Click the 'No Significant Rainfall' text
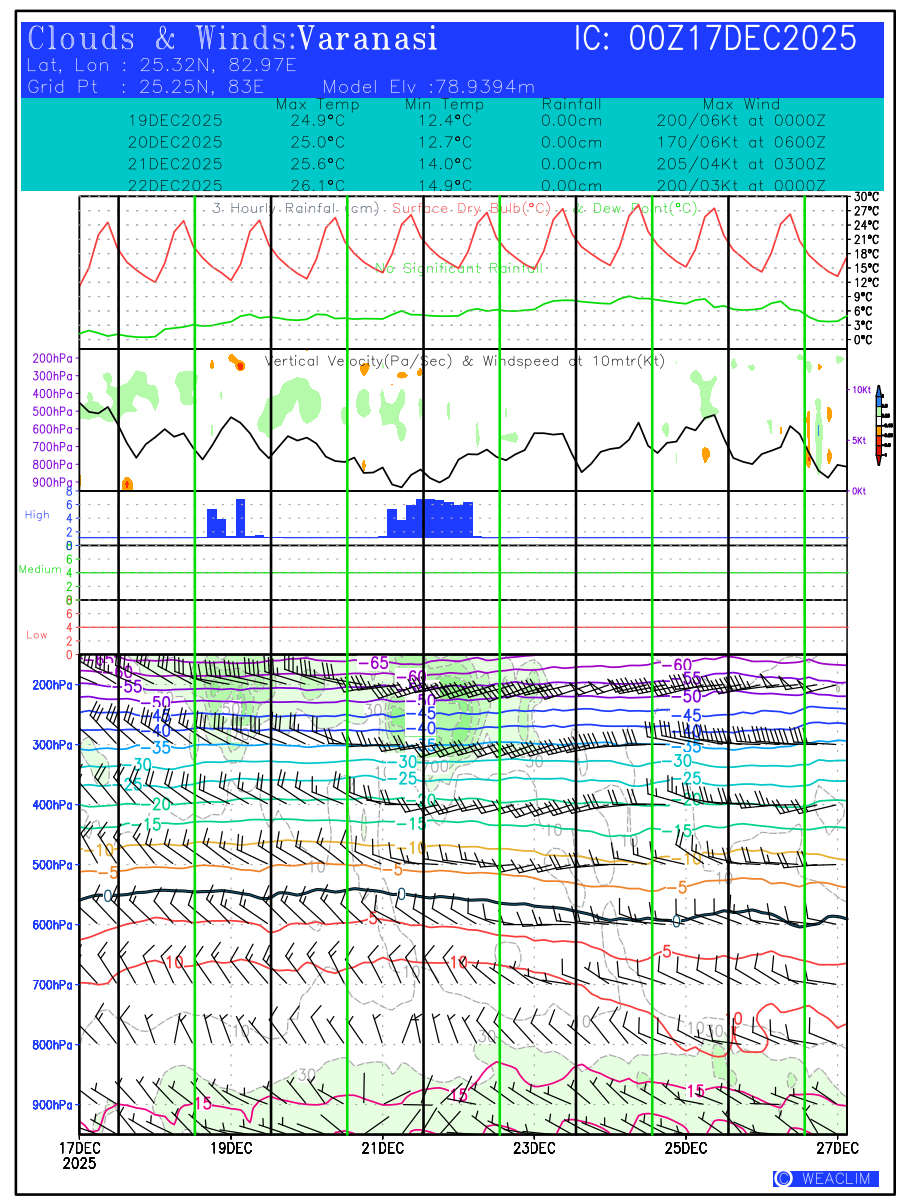900x1200 pixels. (x=459, y=268)
